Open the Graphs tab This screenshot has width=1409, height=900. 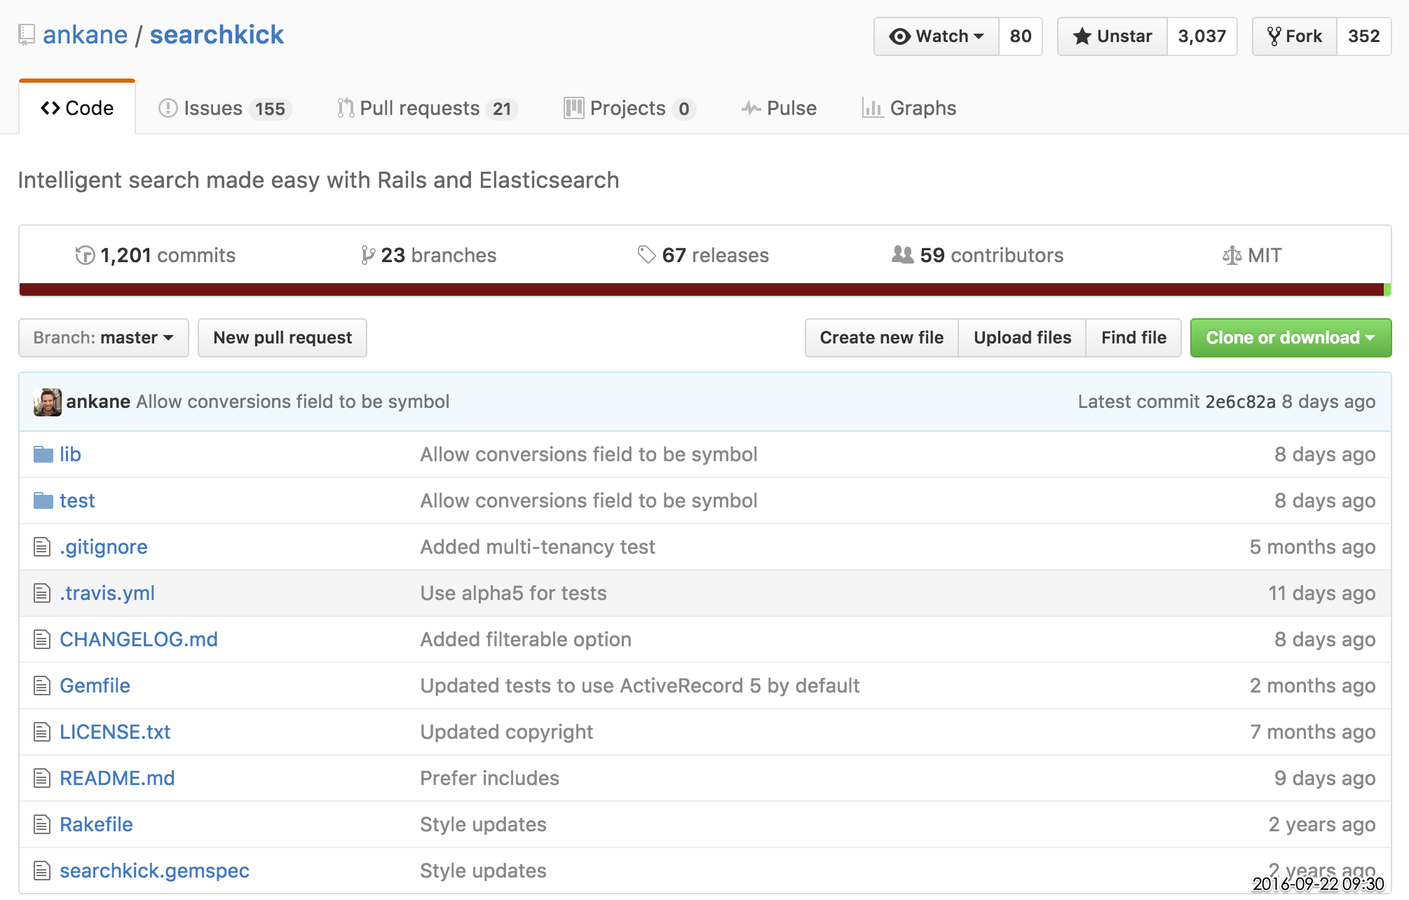[909, 108]
